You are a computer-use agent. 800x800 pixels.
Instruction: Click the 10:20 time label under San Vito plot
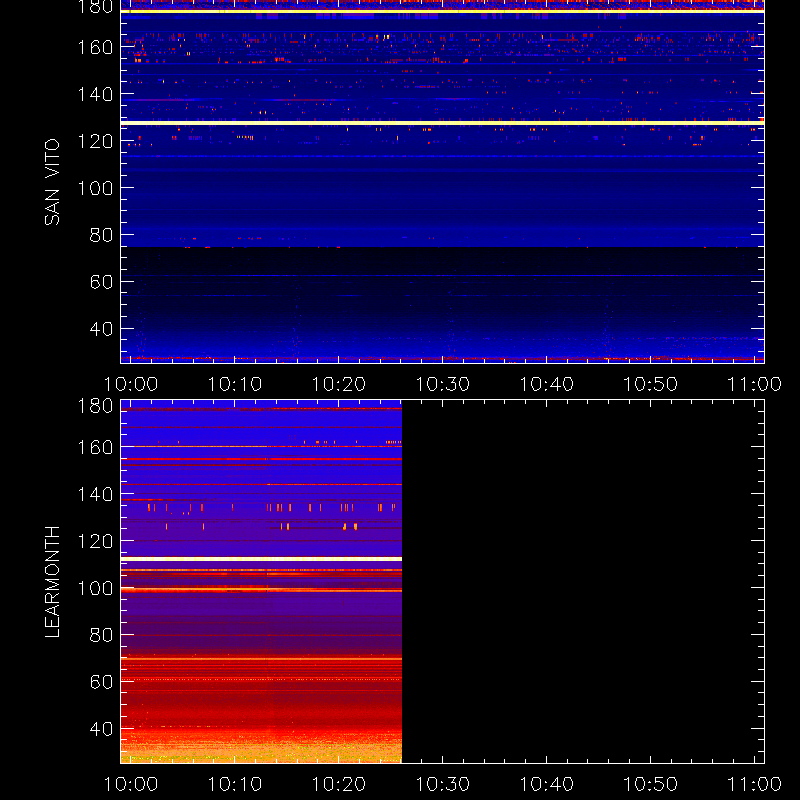pos(339,384)
